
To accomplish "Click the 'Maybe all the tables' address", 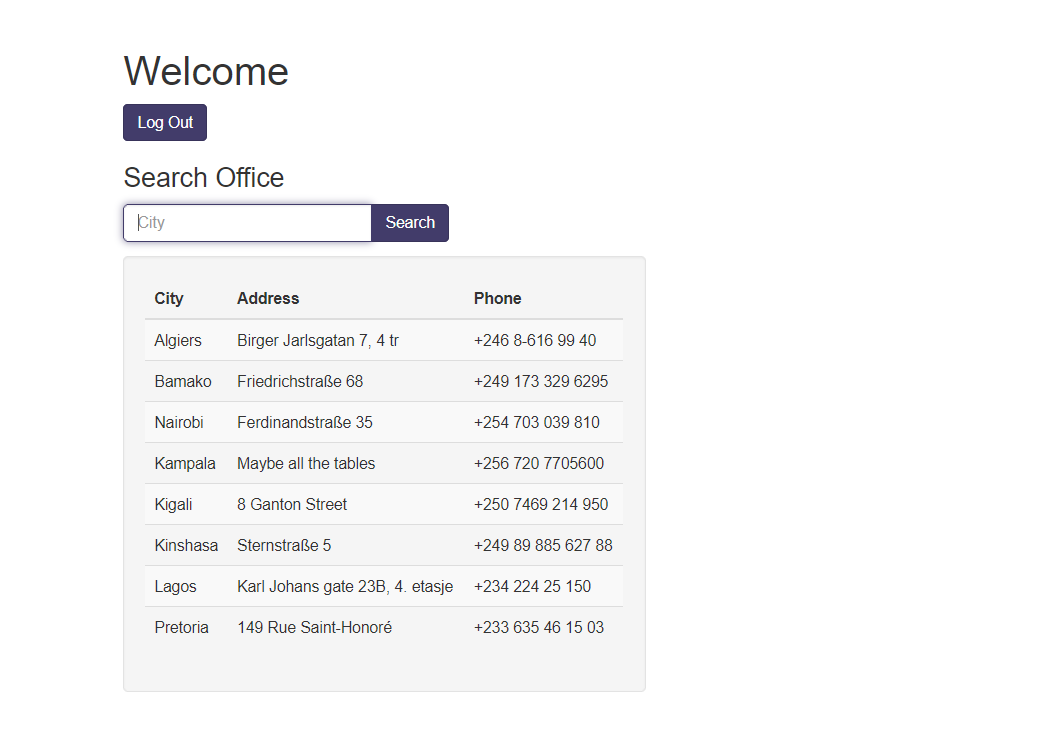I will tap(306, 464).
